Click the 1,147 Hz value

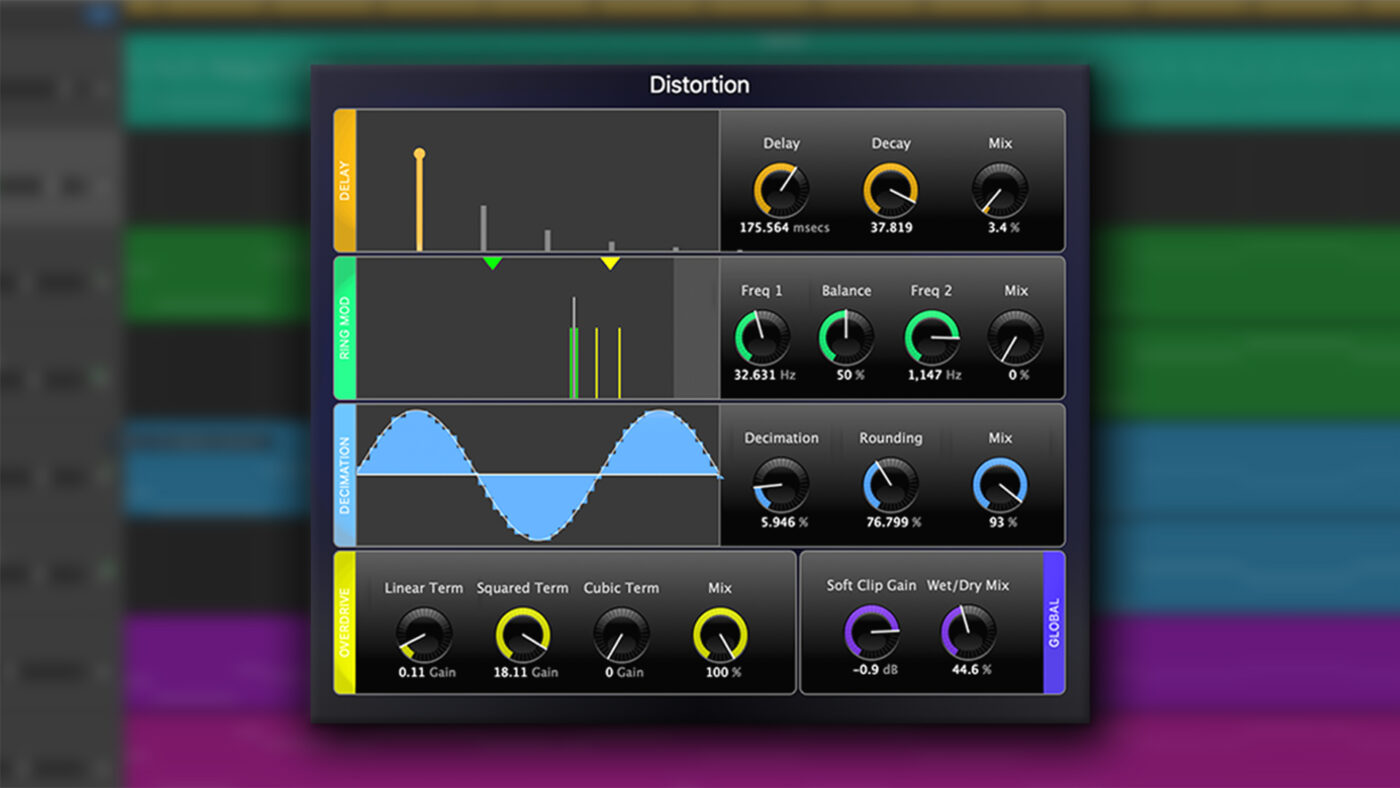click(x=934, y=375)
